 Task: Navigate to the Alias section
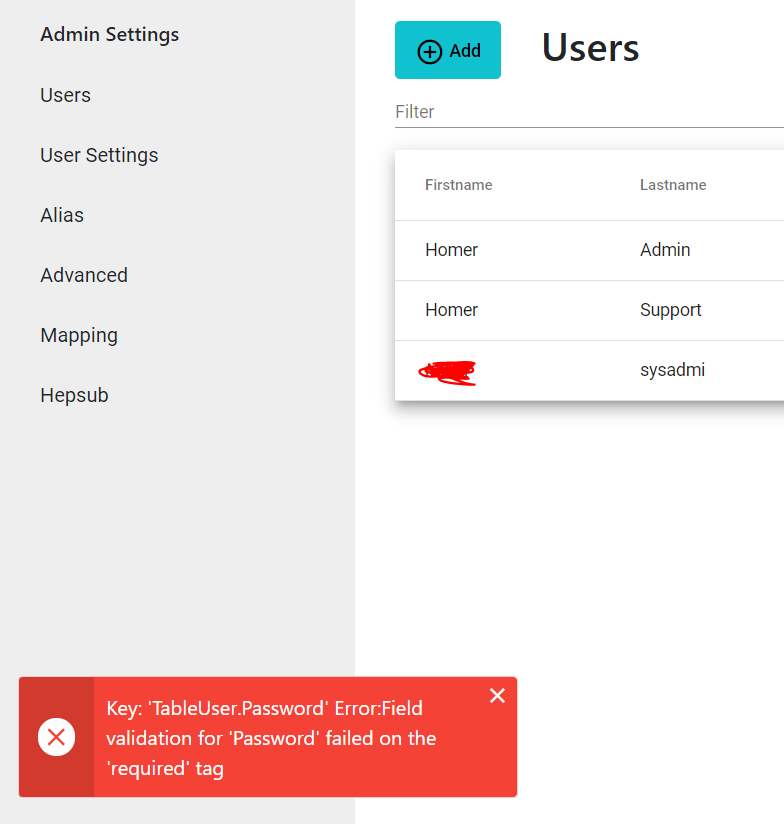[62, 215]
